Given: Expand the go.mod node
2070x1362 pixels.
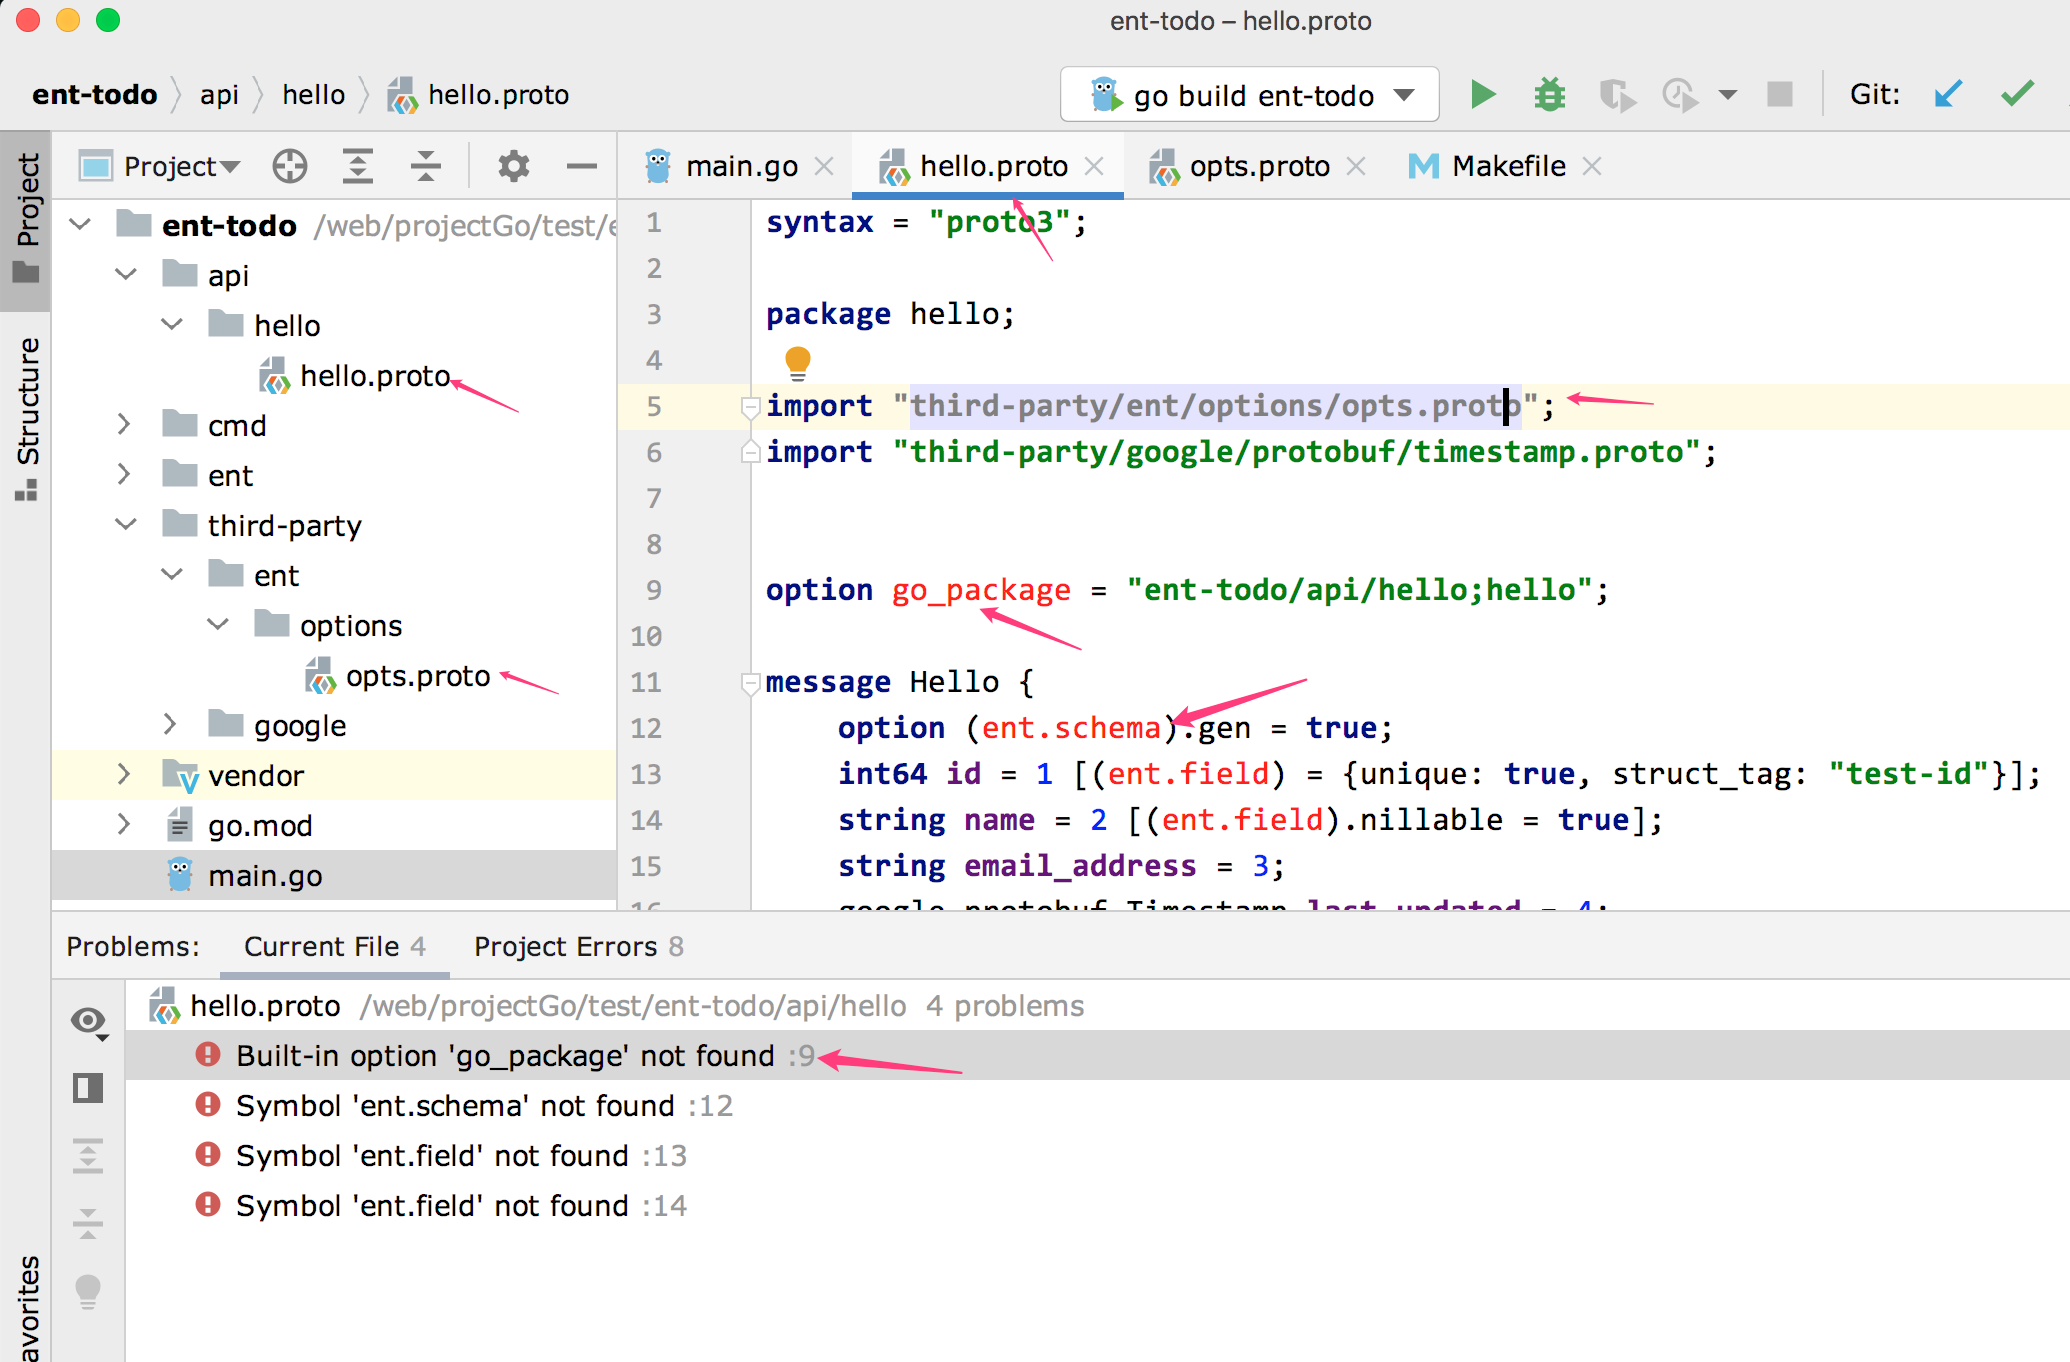Looking at the screenshot, I should [x=124, y=824].
